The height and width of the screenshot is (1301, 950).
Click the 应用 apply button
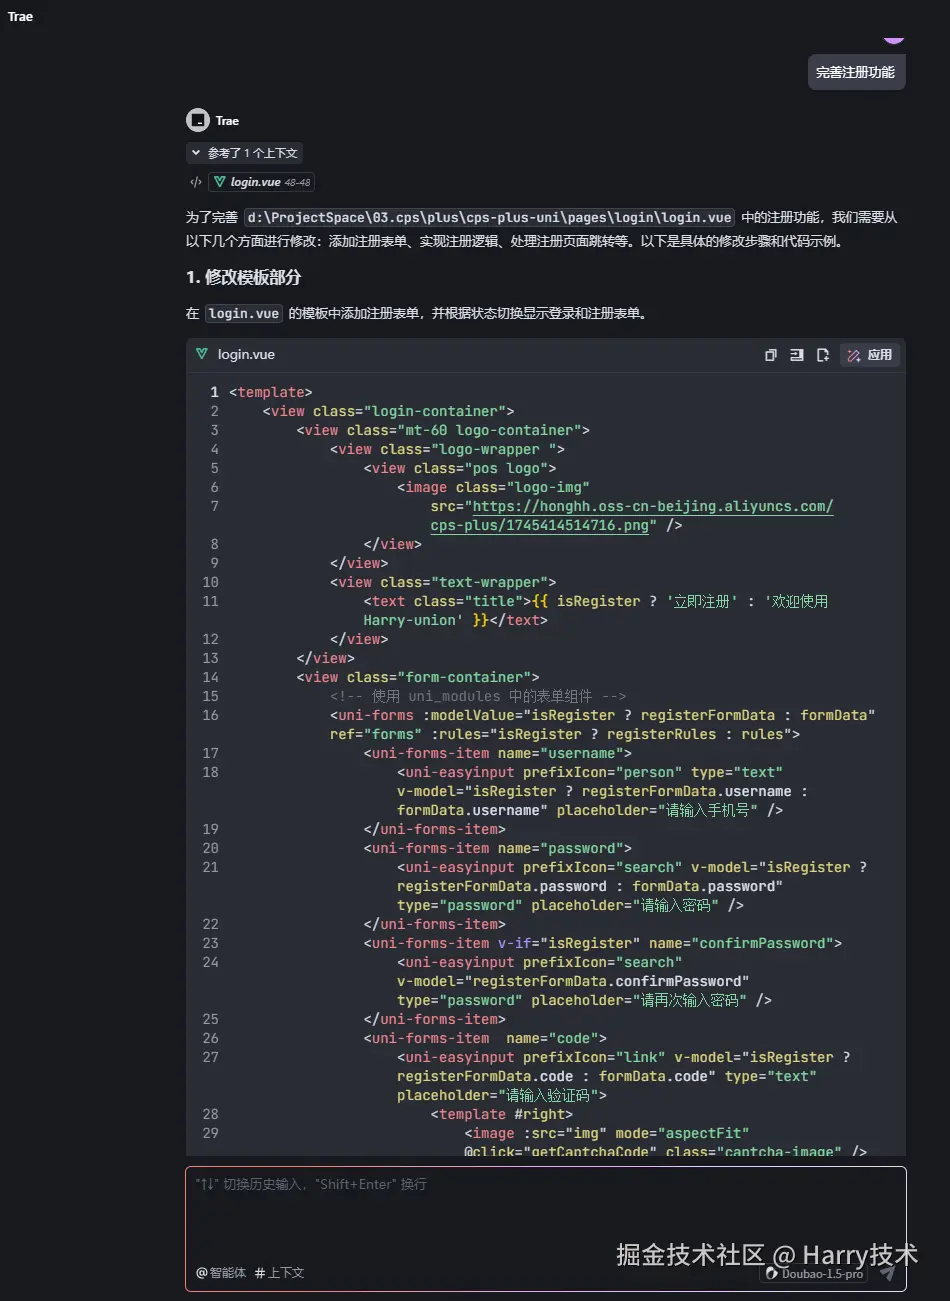pos(870,355)
